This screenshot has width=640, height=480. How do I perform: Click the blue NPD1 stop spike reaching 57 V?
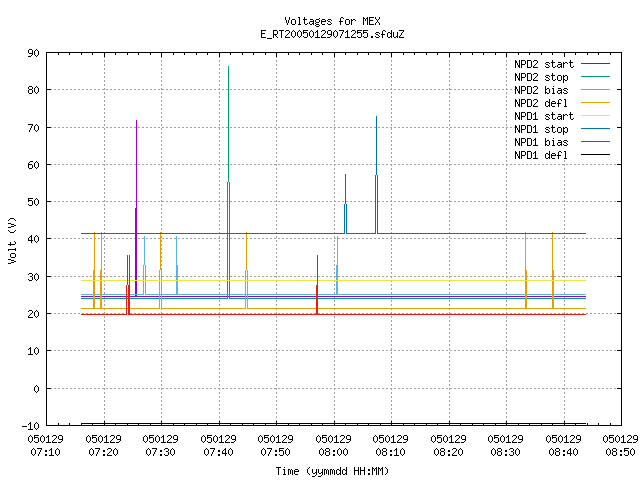345,204
